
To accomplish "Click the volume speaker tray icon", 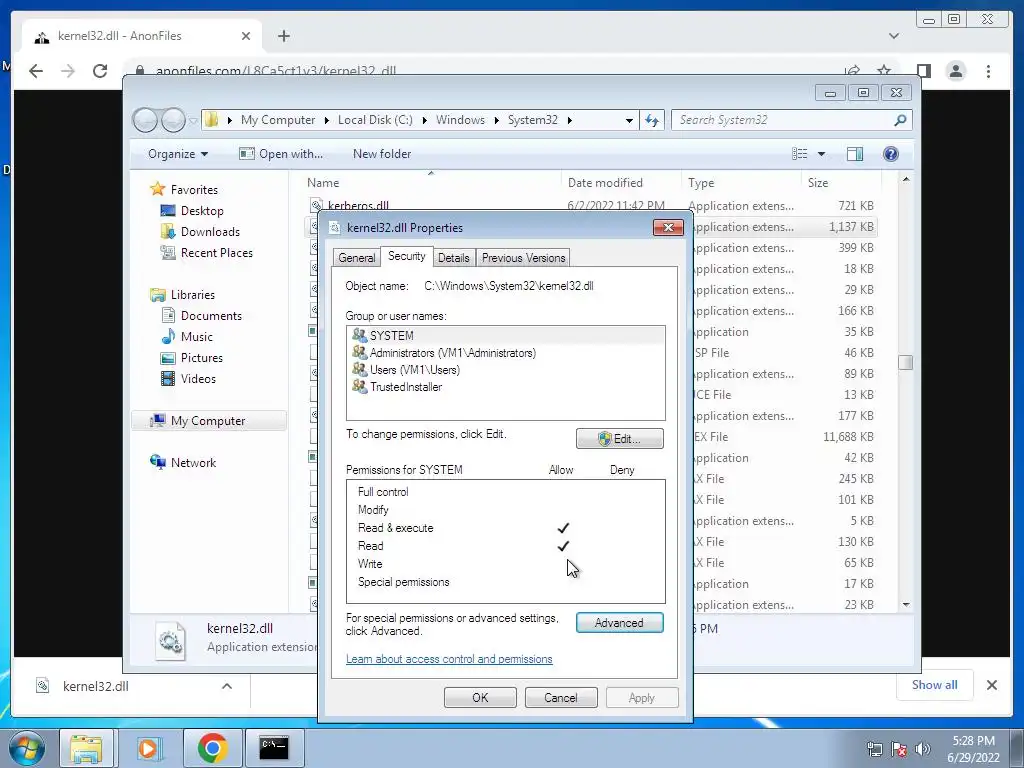I will (x=922, y=749).
